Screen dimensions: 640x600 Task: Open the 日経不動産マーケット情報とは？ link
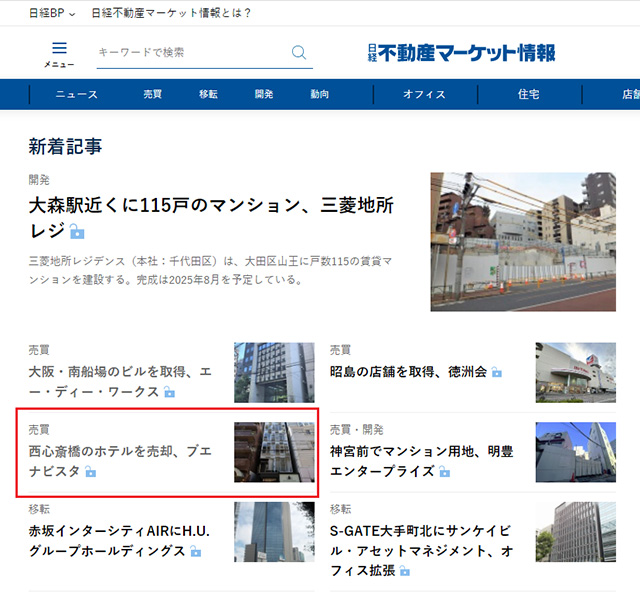pos(171,13)
